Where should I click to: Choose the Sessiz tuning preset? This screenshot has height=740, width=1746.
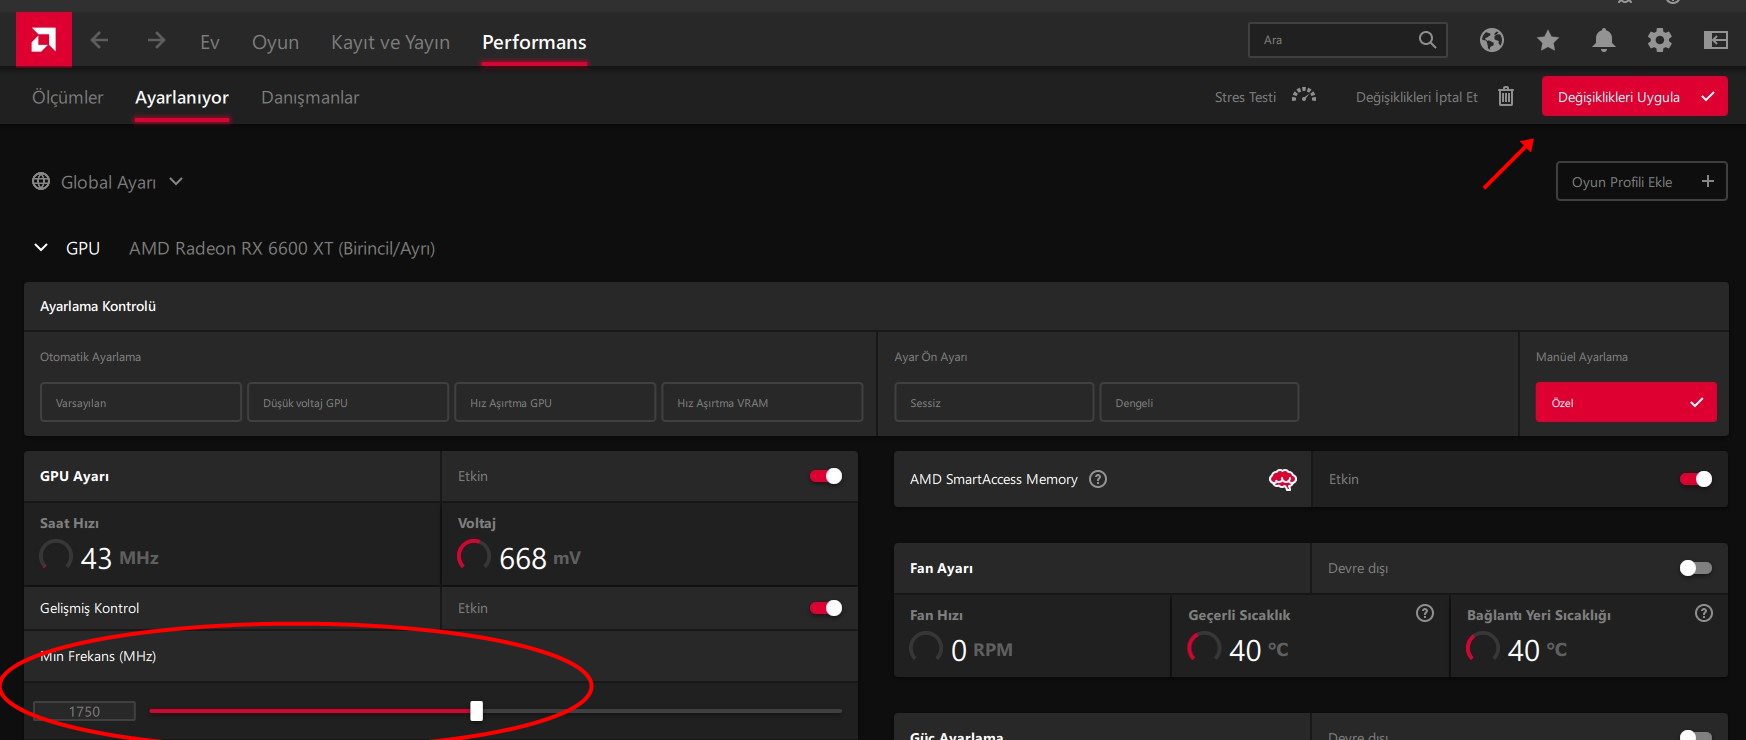(x=994, y=402)
